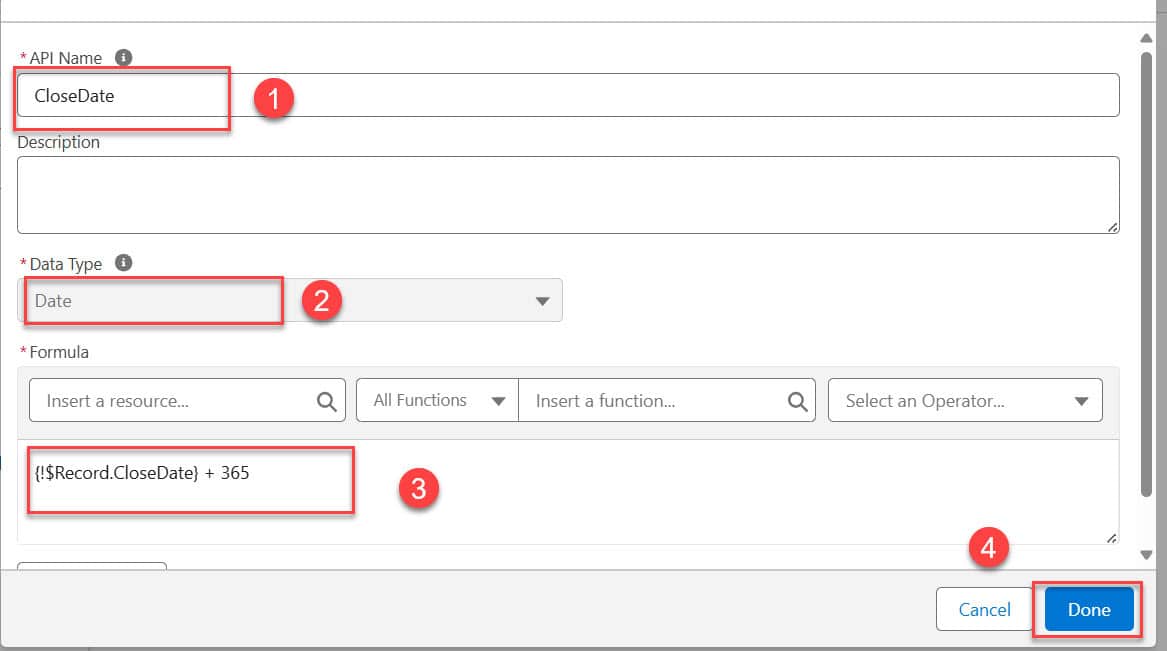Click the function search magnifier icon
Screen dimensions: 1167x651
pos(797,401)
